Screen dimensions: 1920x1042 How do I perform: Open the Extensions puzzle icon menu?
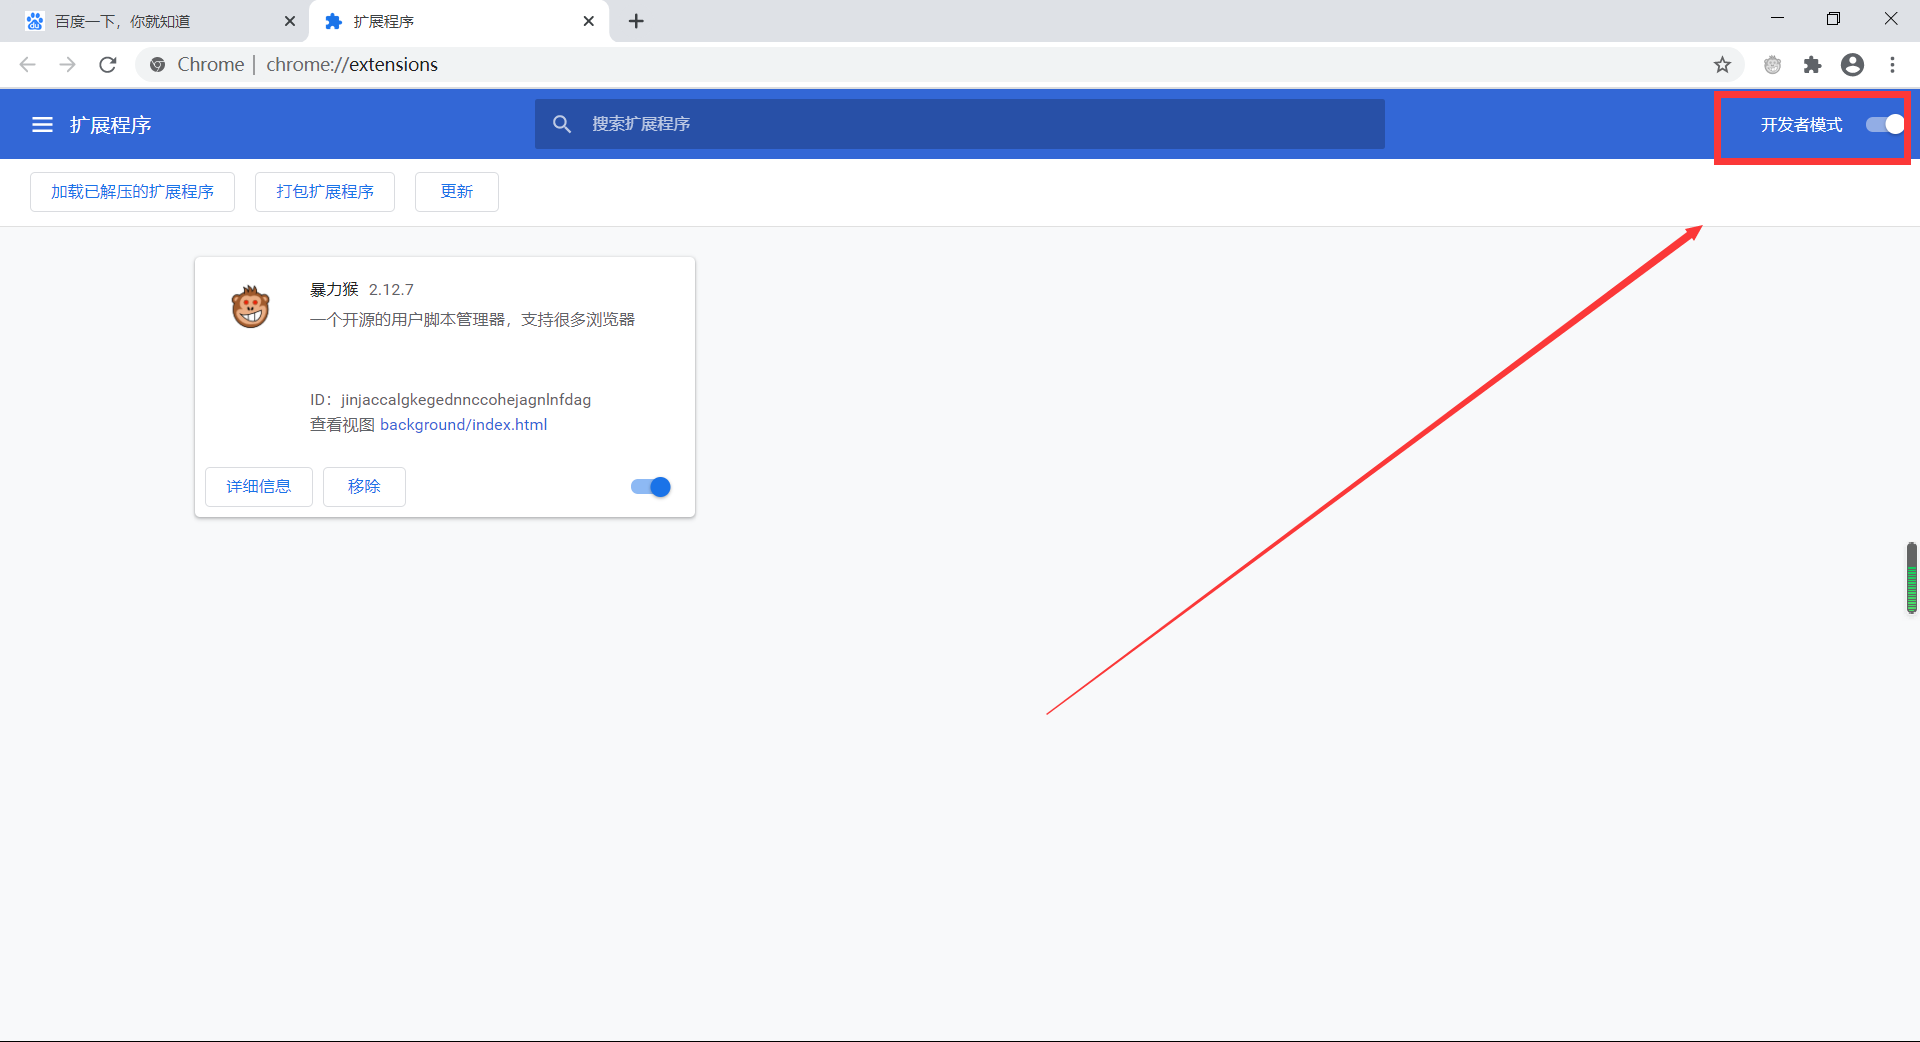pos(1812,65)
